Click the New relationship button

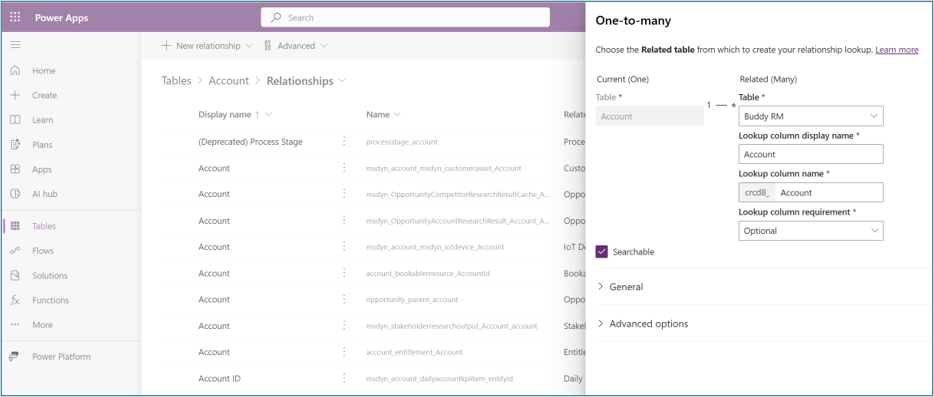[207, 46]
